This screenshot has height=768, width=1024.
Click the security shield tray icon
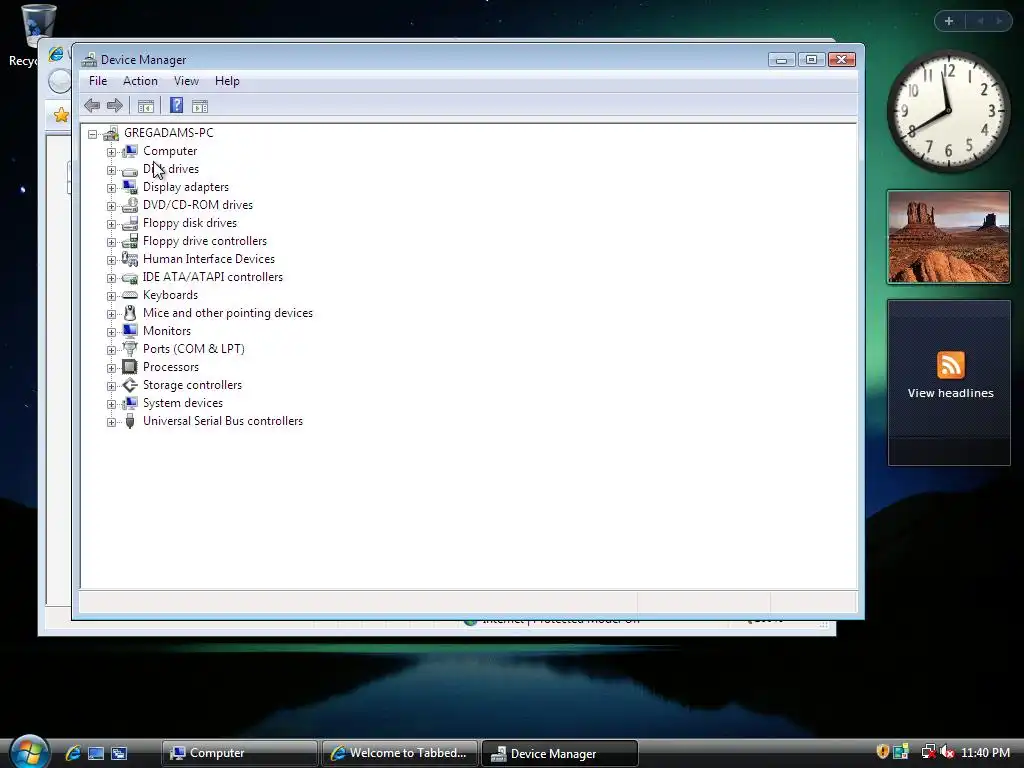(x=882, y=752)
